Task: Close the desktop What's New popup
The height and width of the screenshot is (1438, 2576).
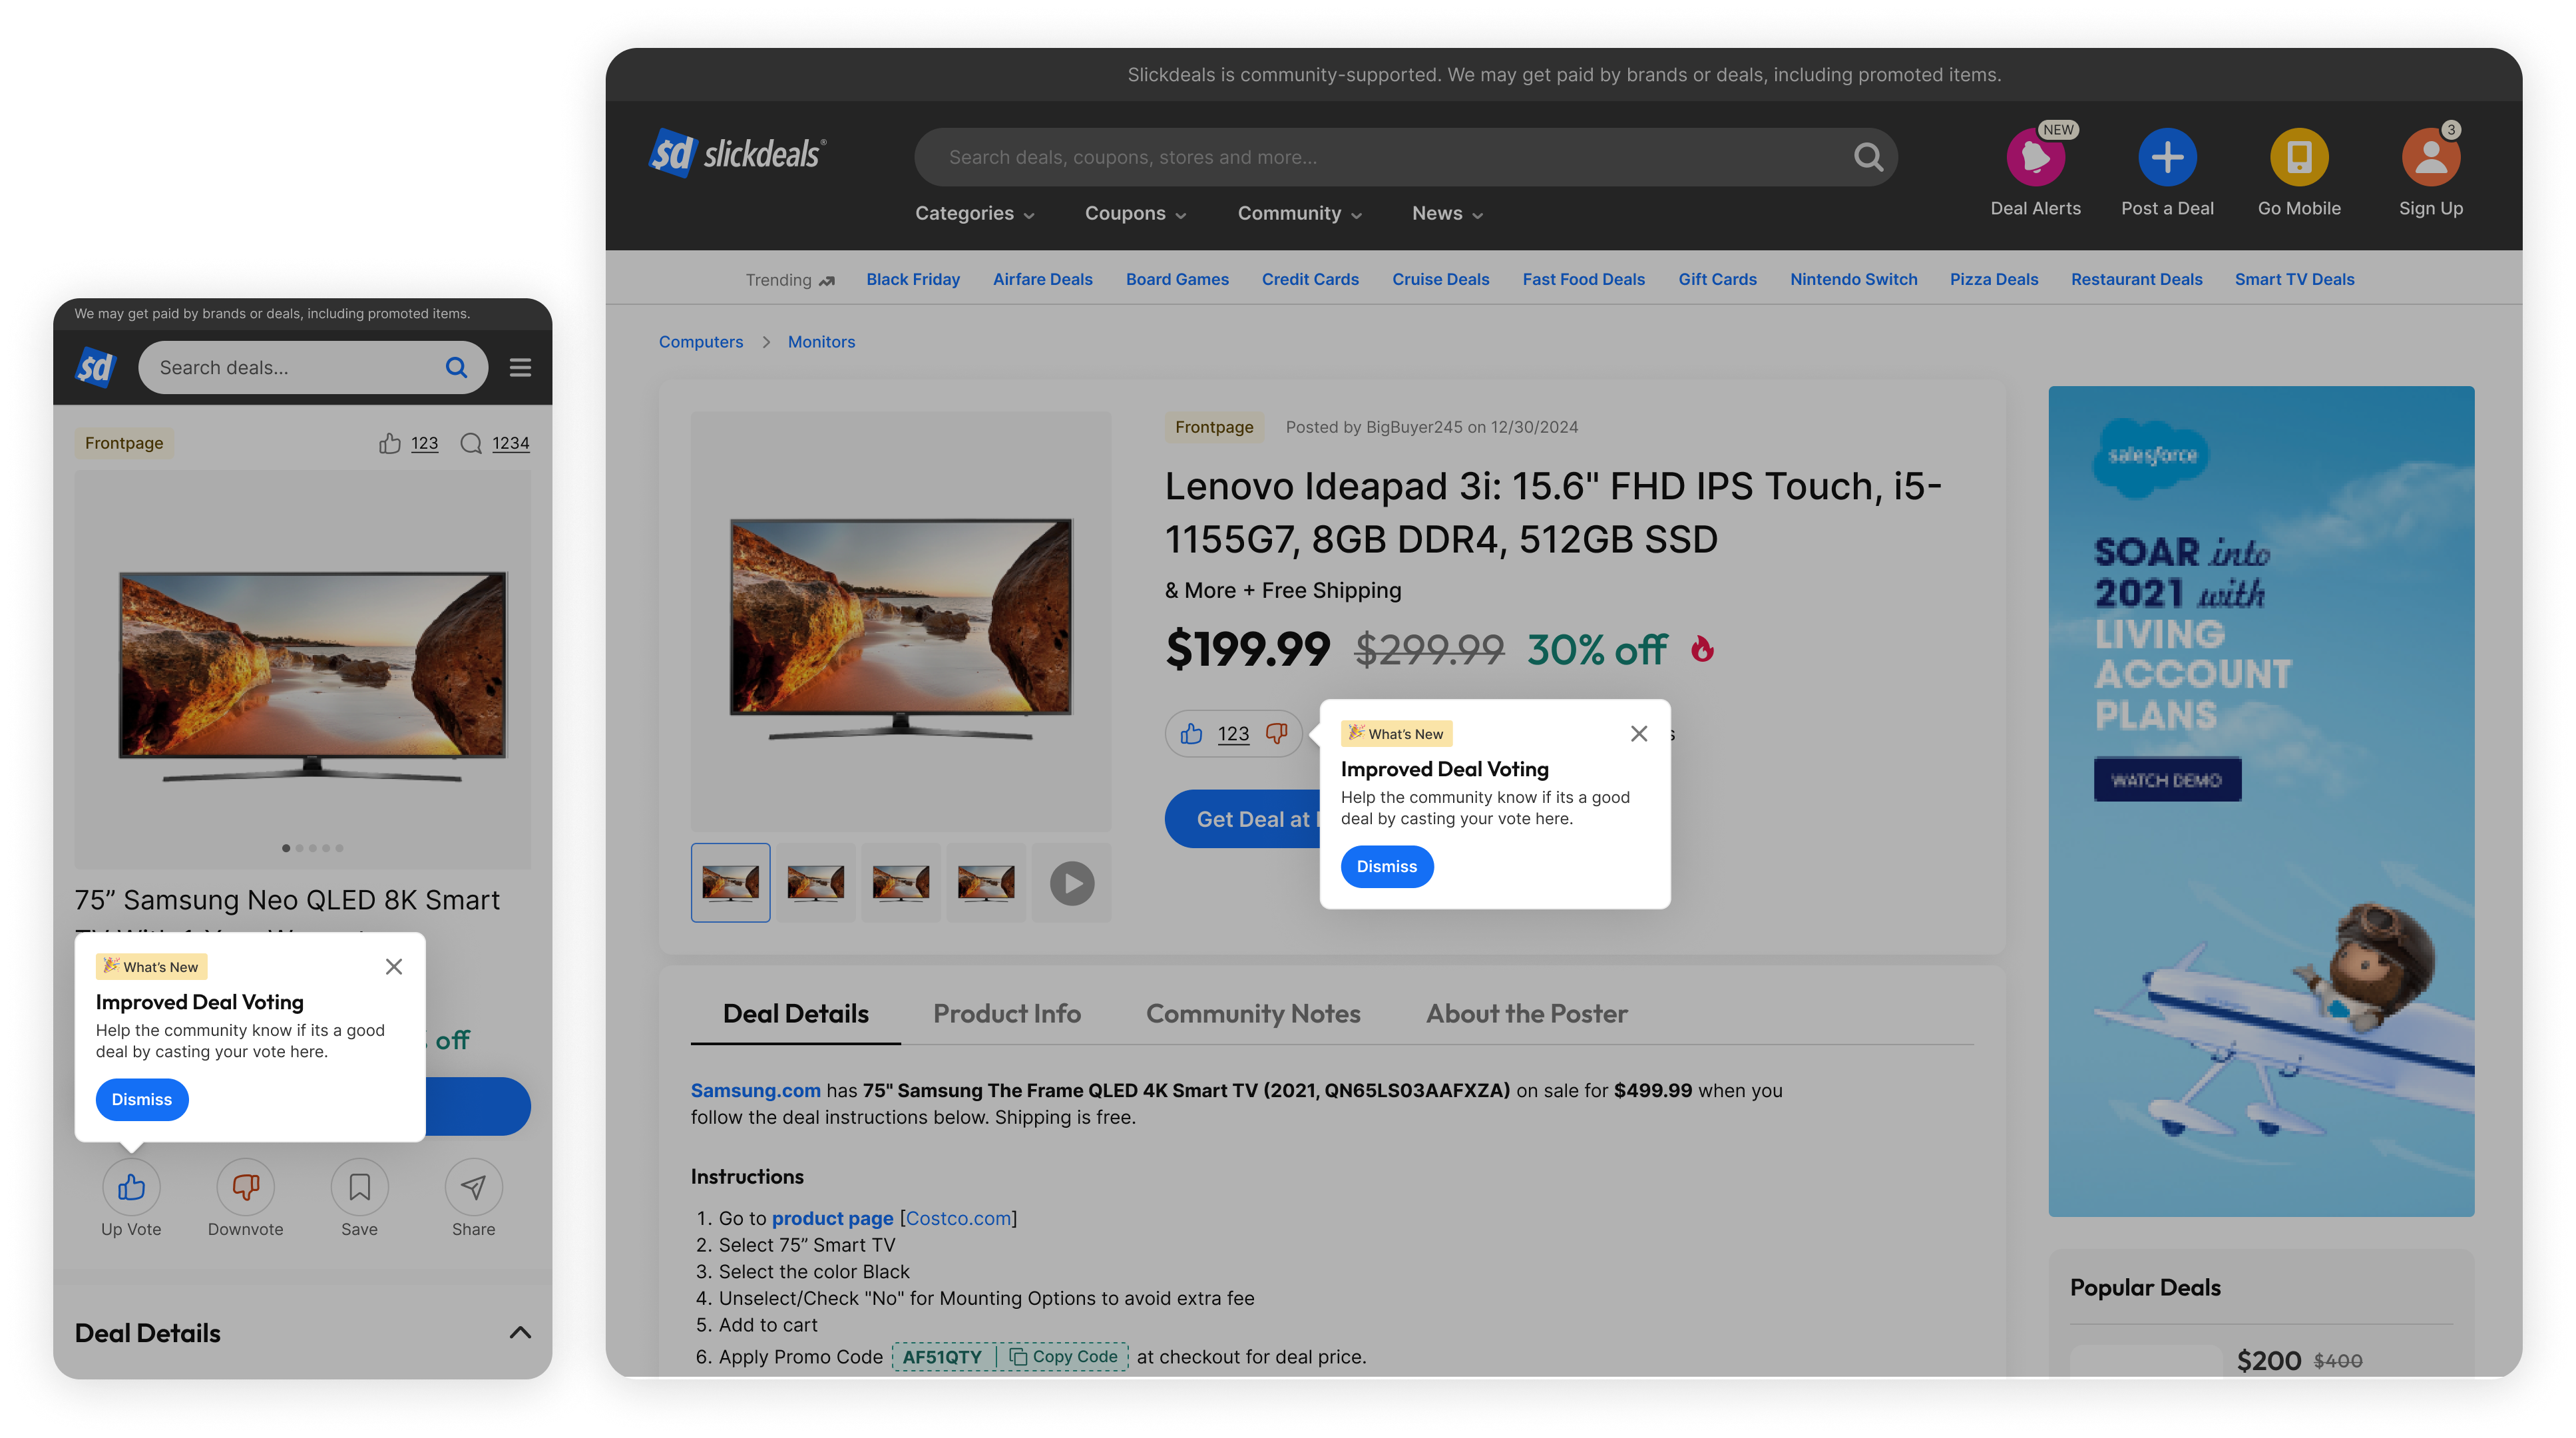Action: 1638,734
